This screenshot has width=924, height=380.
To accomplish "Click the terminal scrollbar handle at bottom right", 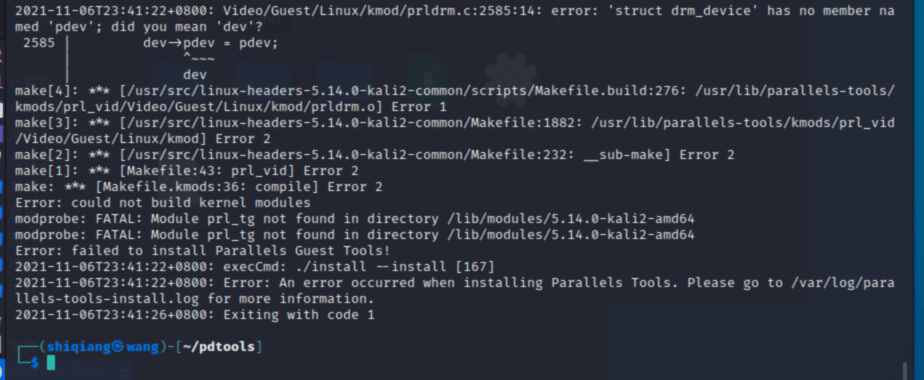I will 905,371.
